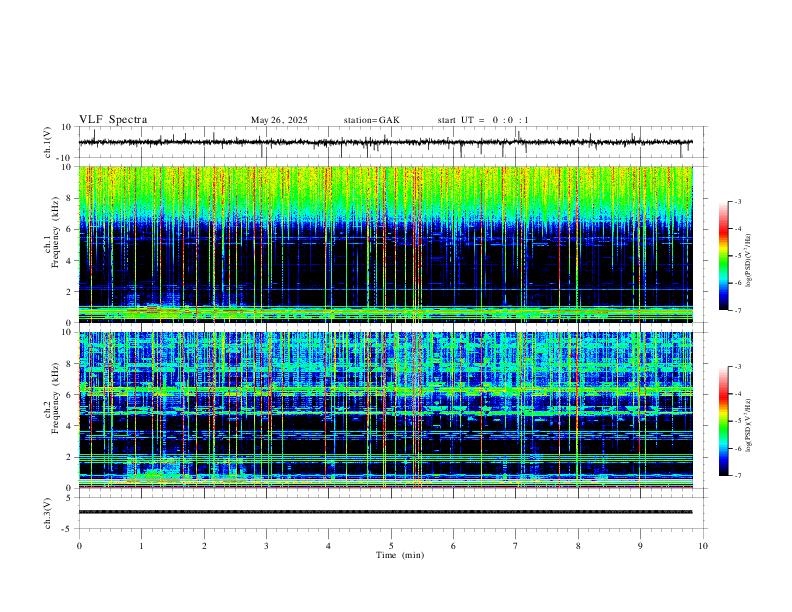792x612 pixels.
Task: Click the "4" tick on ch.1 frequency axis
Action: tap(70, 261)
